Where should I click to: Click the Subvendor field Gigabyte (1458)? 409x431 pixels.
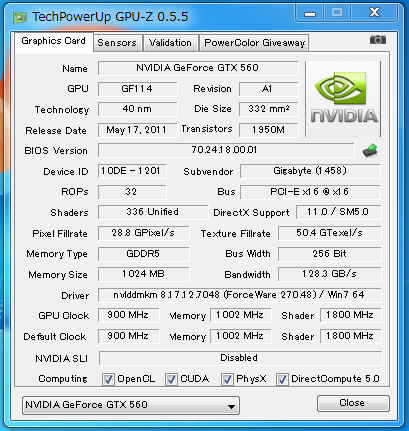pos(310,171)
